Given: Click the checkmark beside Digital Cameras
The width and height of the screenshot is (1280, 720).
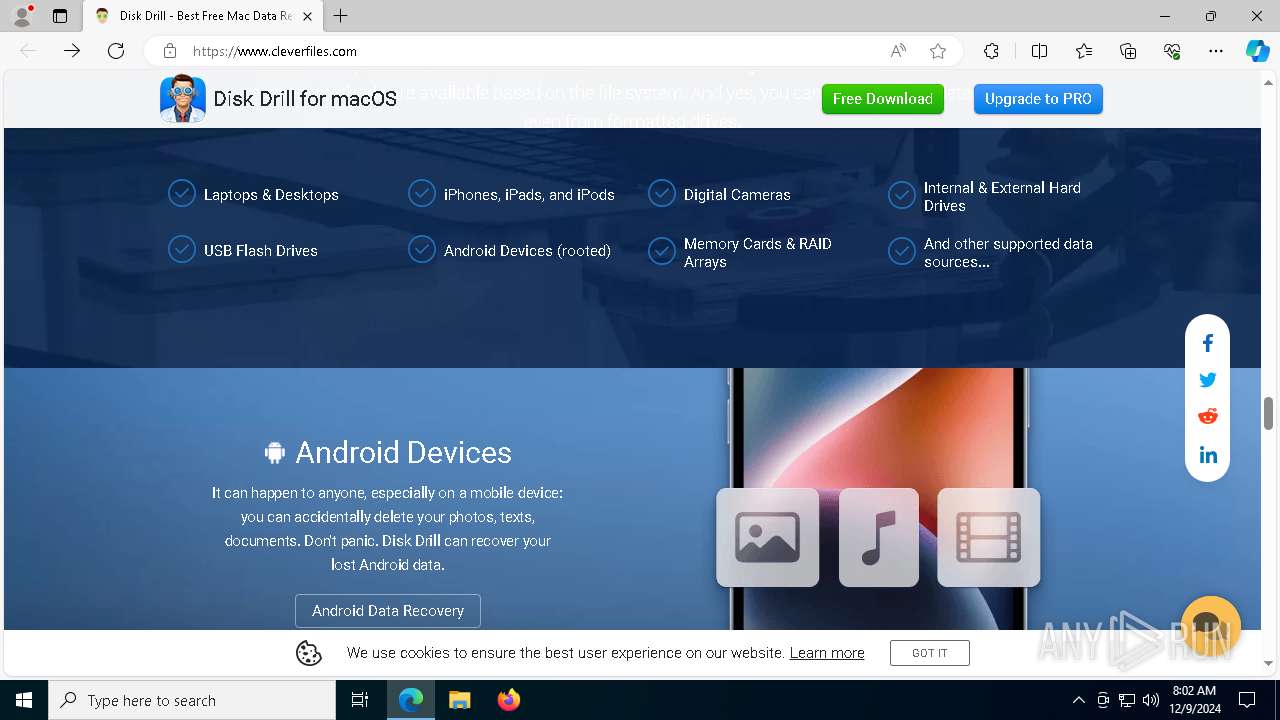Looking at the screenshot, I should click(662, 194).
